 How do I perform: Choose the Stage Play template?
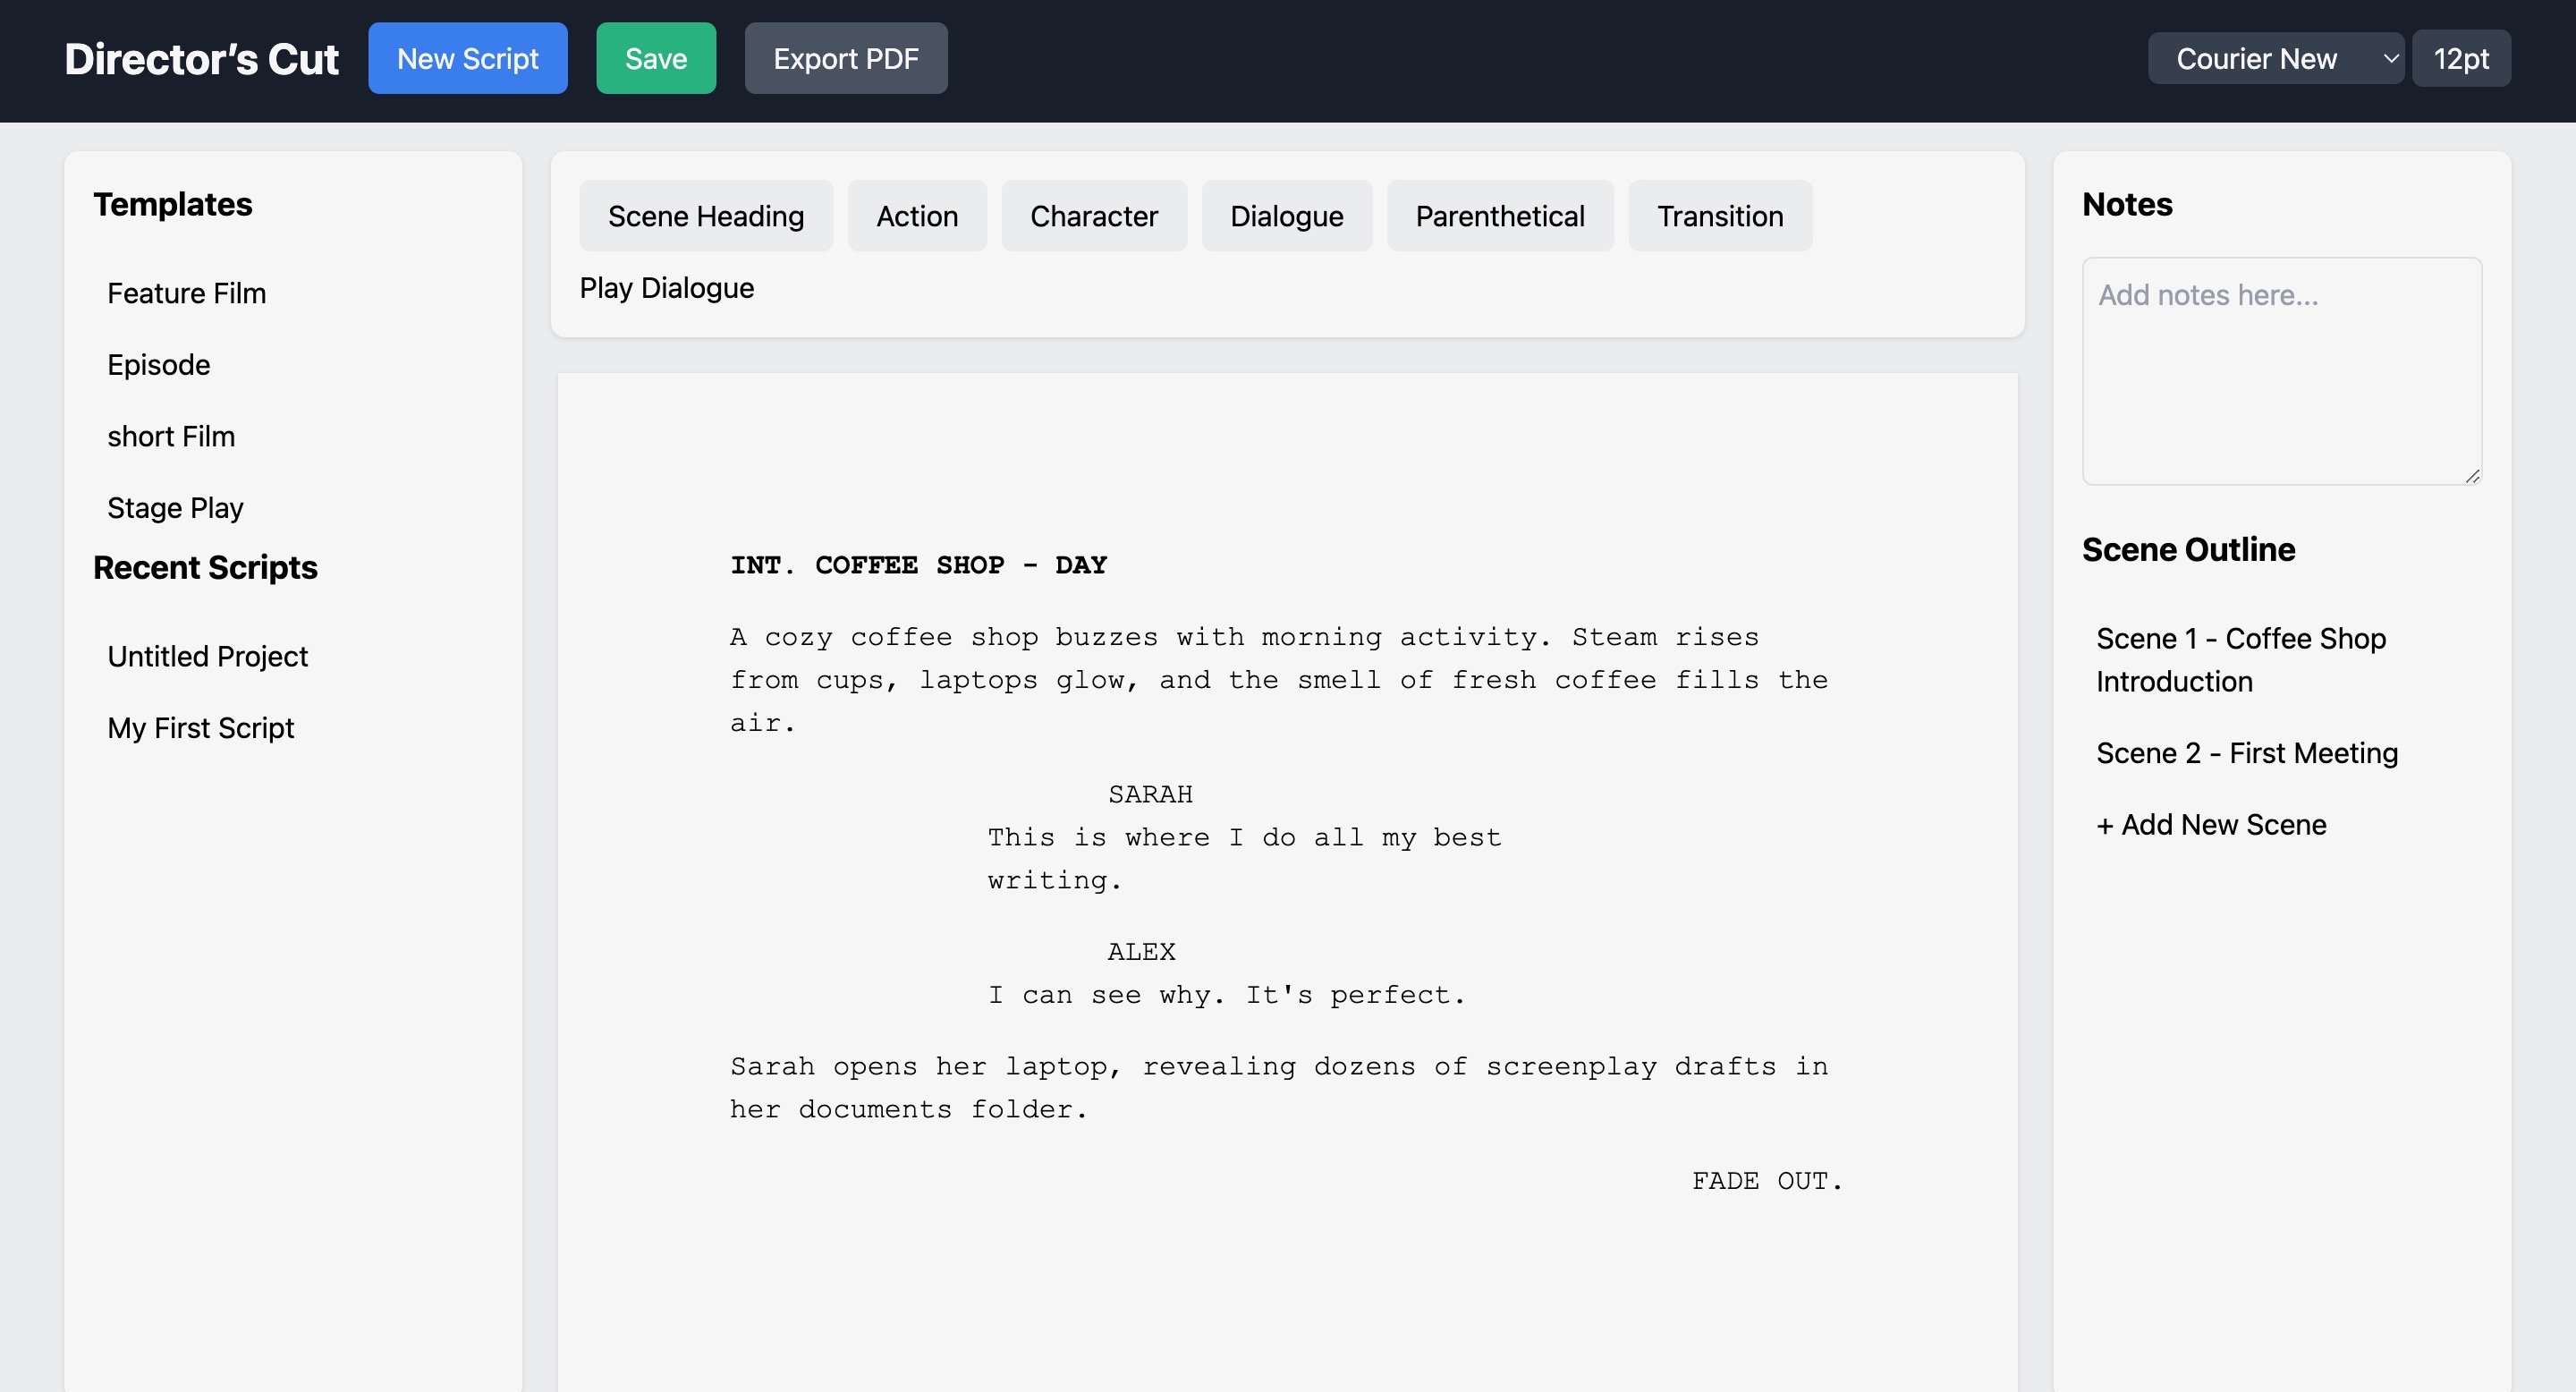[175, 508]
